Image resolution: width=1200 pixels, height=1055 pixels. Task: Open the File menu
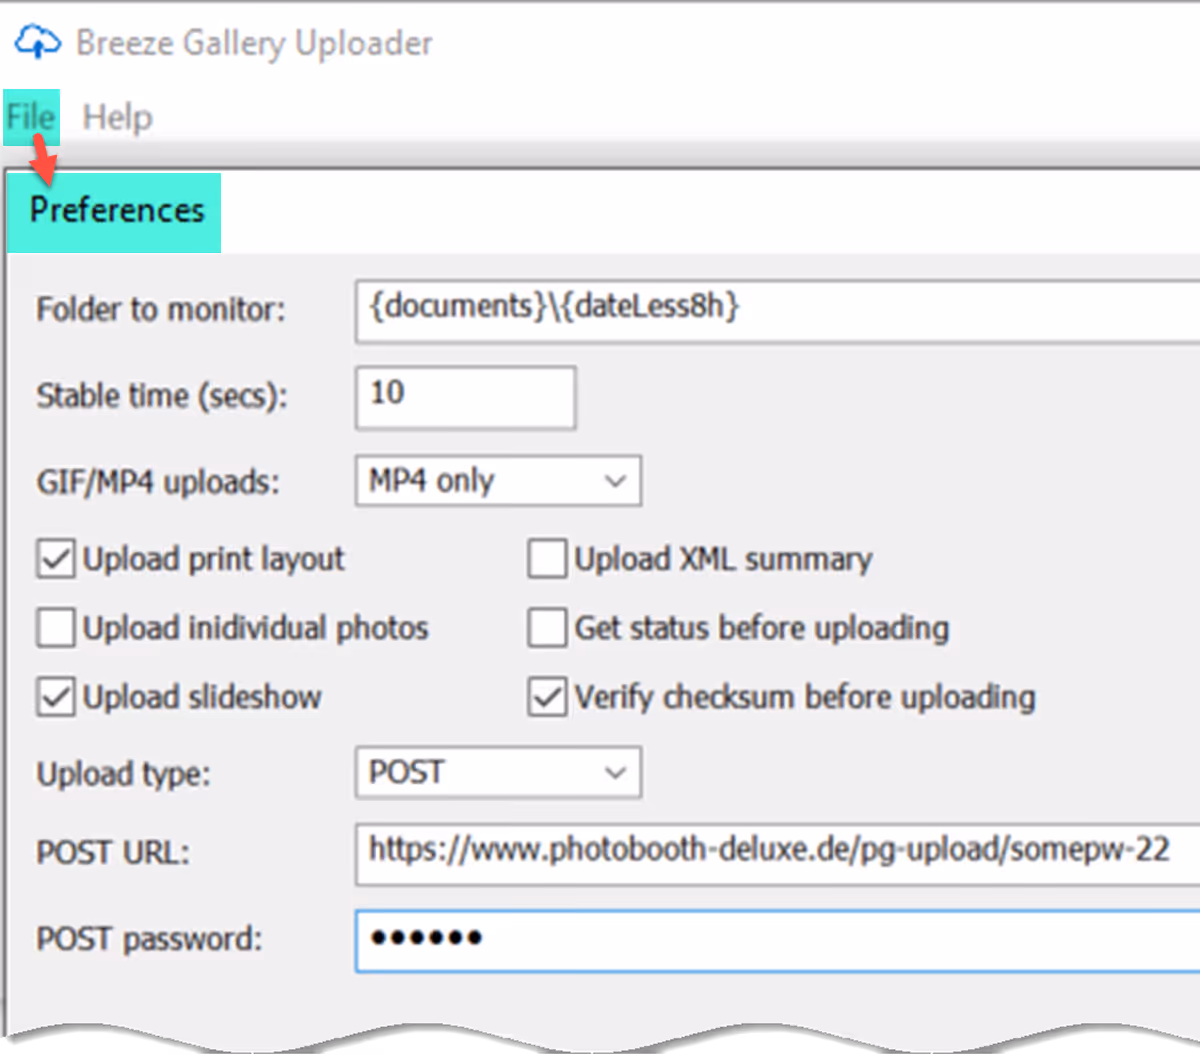pos(31,117)
